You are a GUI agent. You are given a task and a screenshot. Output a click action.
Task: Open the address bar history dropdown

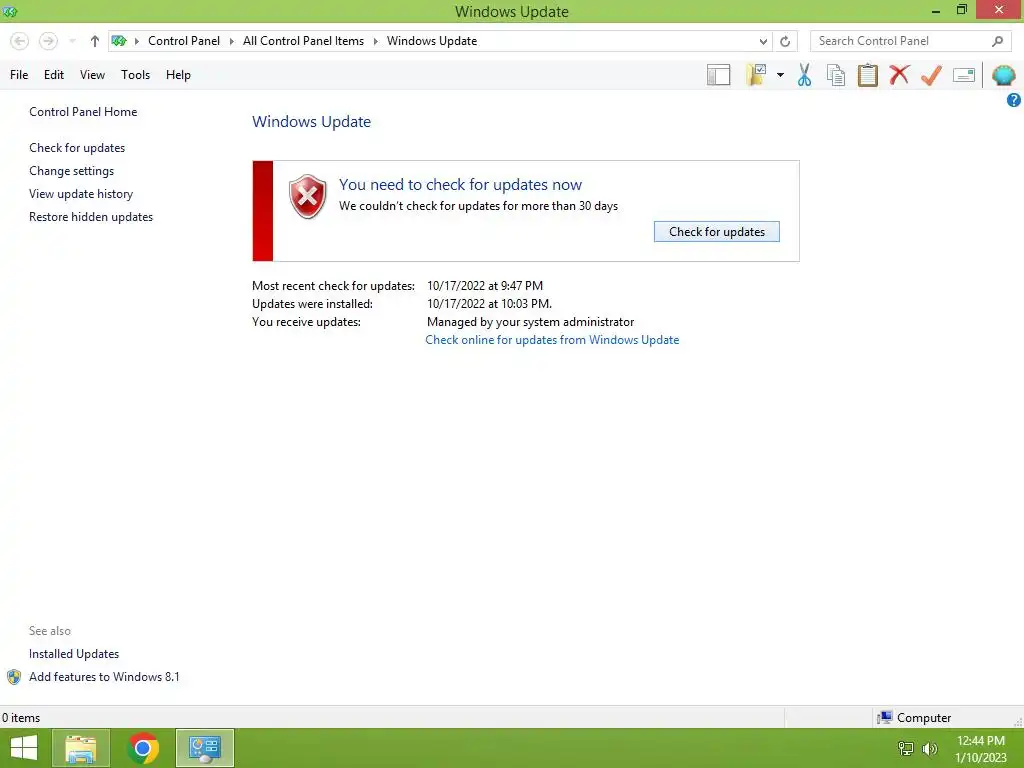pos(763,41)
